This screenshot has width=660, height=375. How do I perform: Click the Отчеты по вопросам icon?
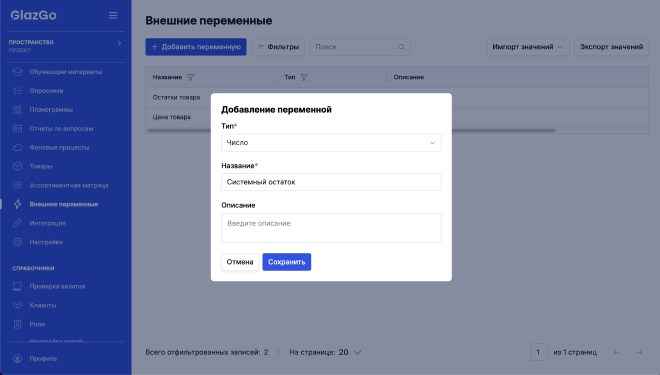(17, 129)
